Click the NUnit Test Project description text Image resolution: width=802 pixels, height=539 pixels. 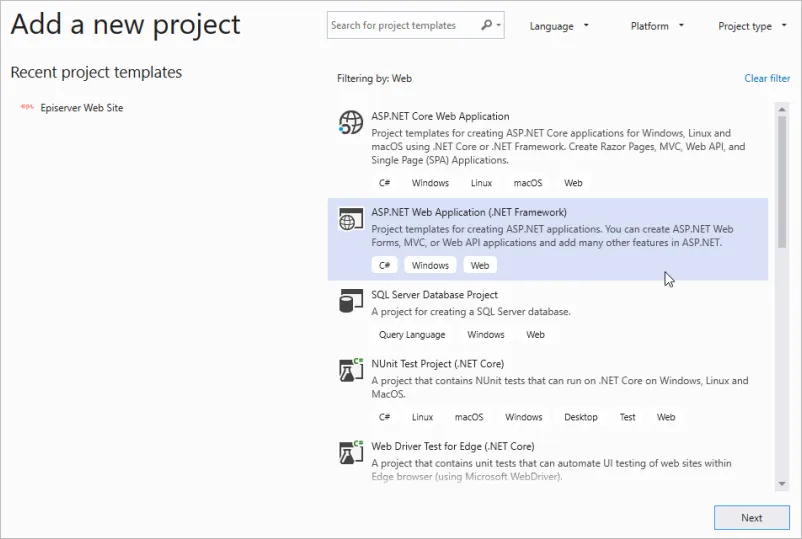[560, 387]
